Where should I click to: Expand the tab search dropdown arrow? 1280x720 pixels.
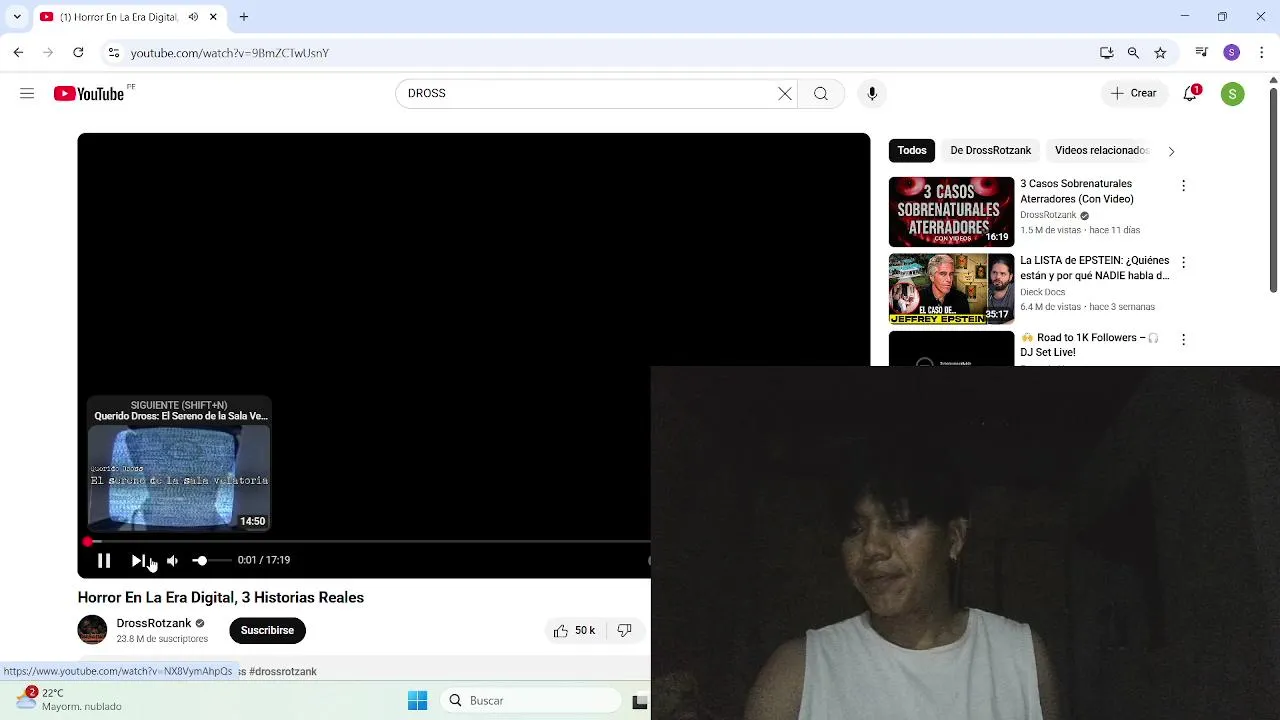click(17, 17)
